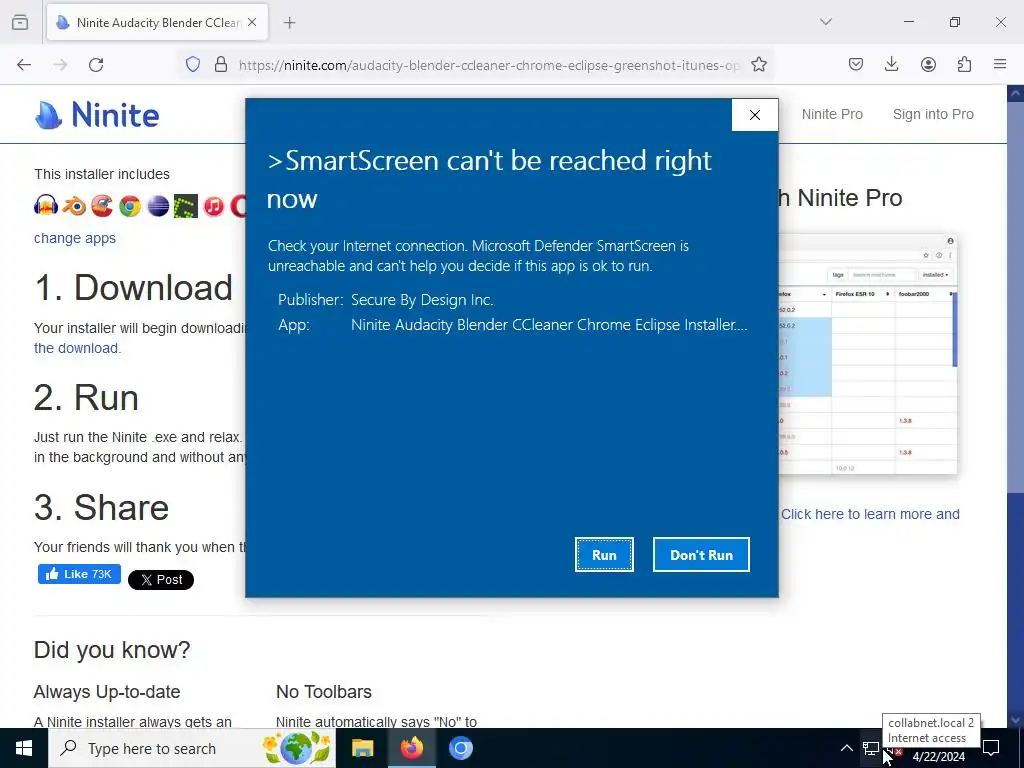View site security lock information
This screenshot has width=1024, height=768.
pyautogui.click(x=221, y=64)
